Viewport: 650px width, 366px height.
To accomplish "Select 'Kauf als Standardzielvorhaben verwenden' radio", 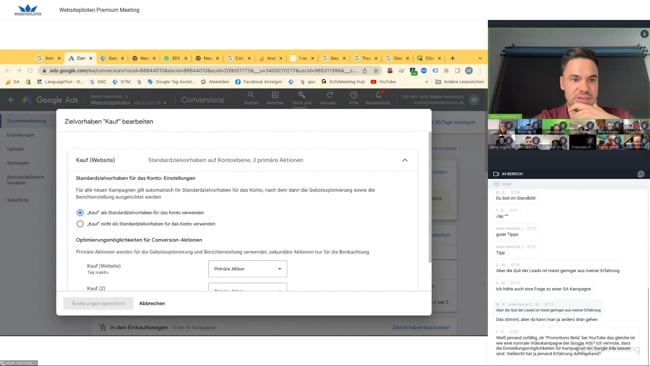I will [80, 212].
